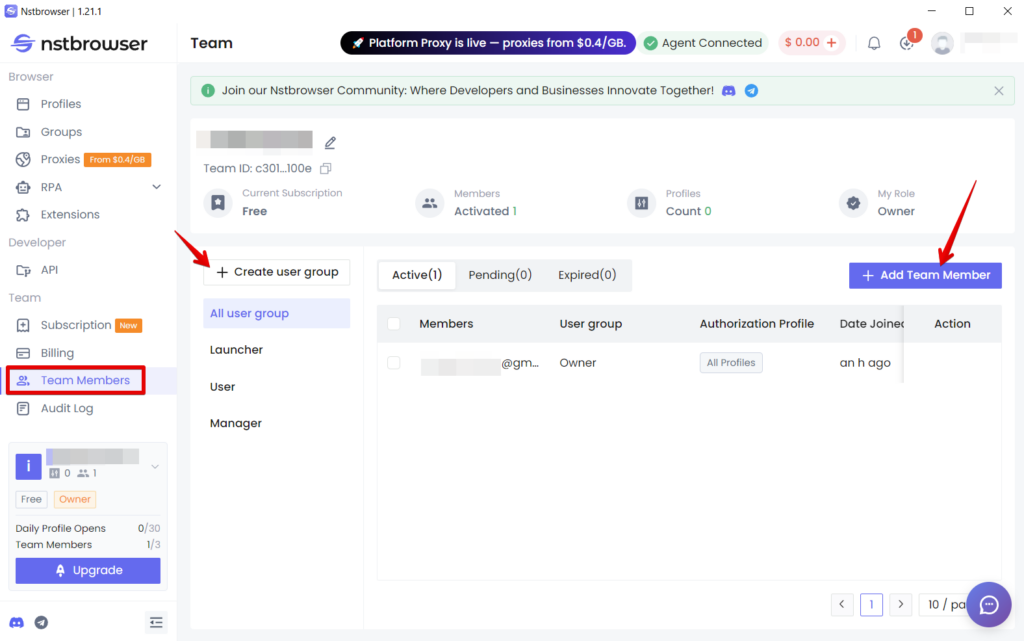Copy the Team ID
Image resolution: width=1024 pixels, height=641 pixels.
(326, 168)
